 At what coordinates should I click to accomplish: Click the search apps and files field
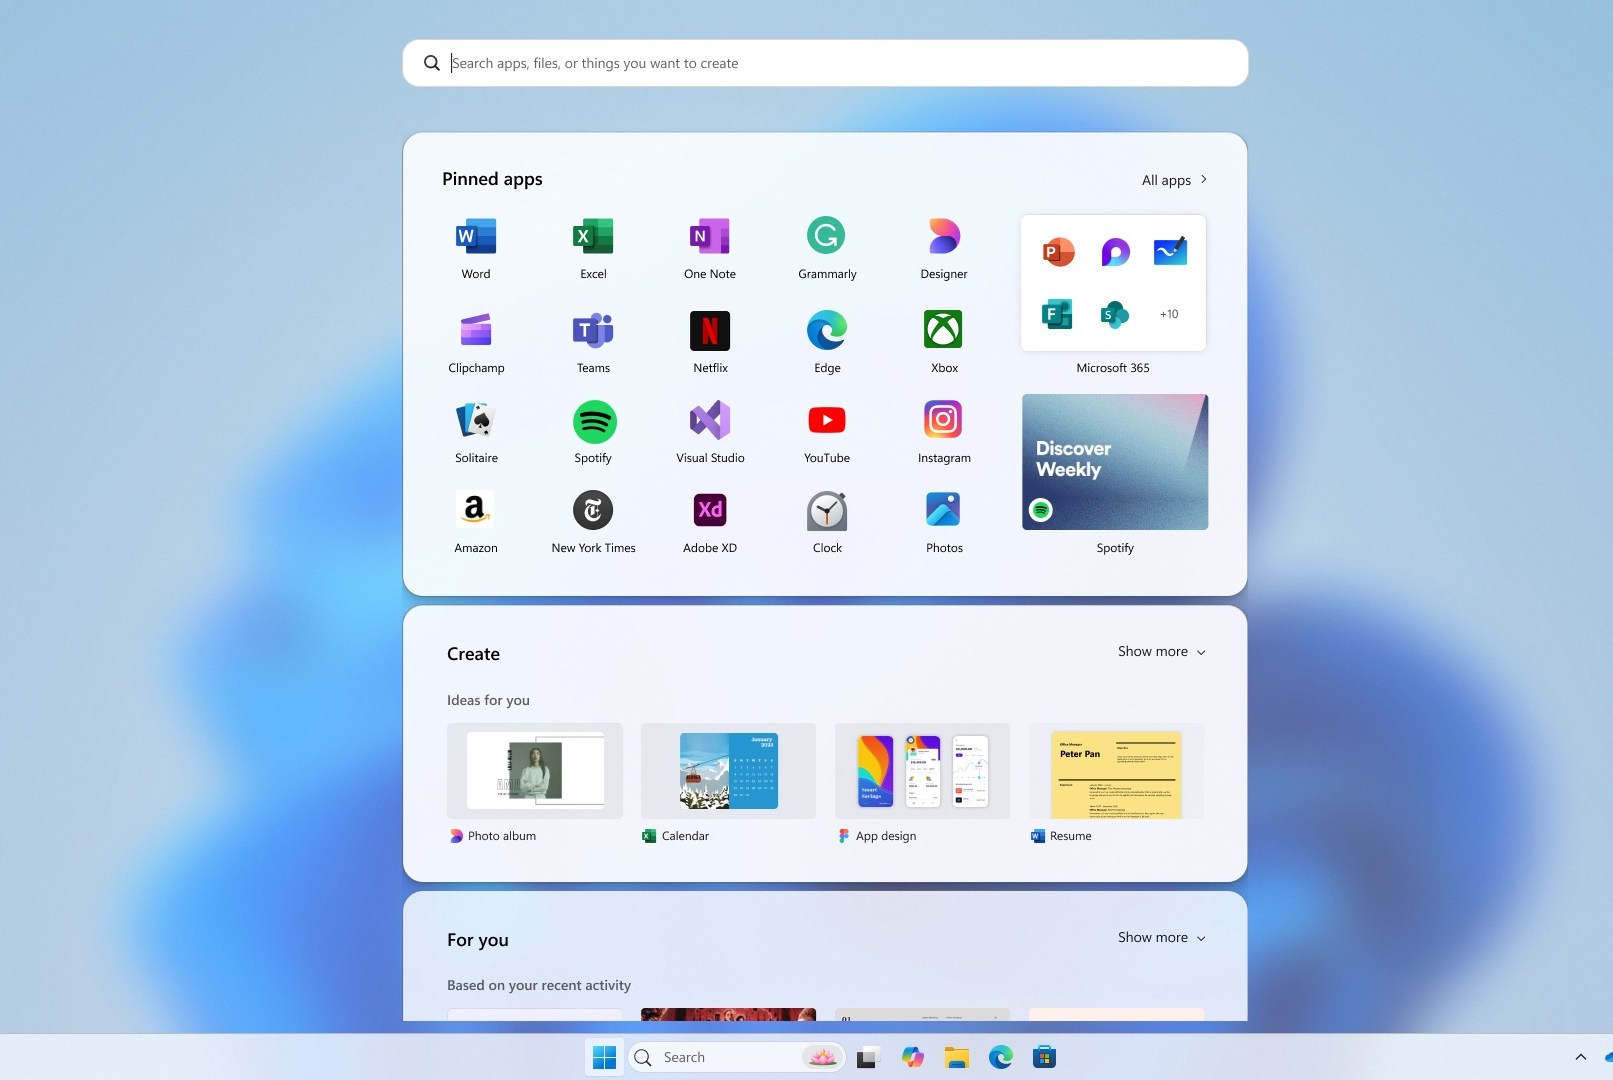pyautogui.click(x=825, y=62)
